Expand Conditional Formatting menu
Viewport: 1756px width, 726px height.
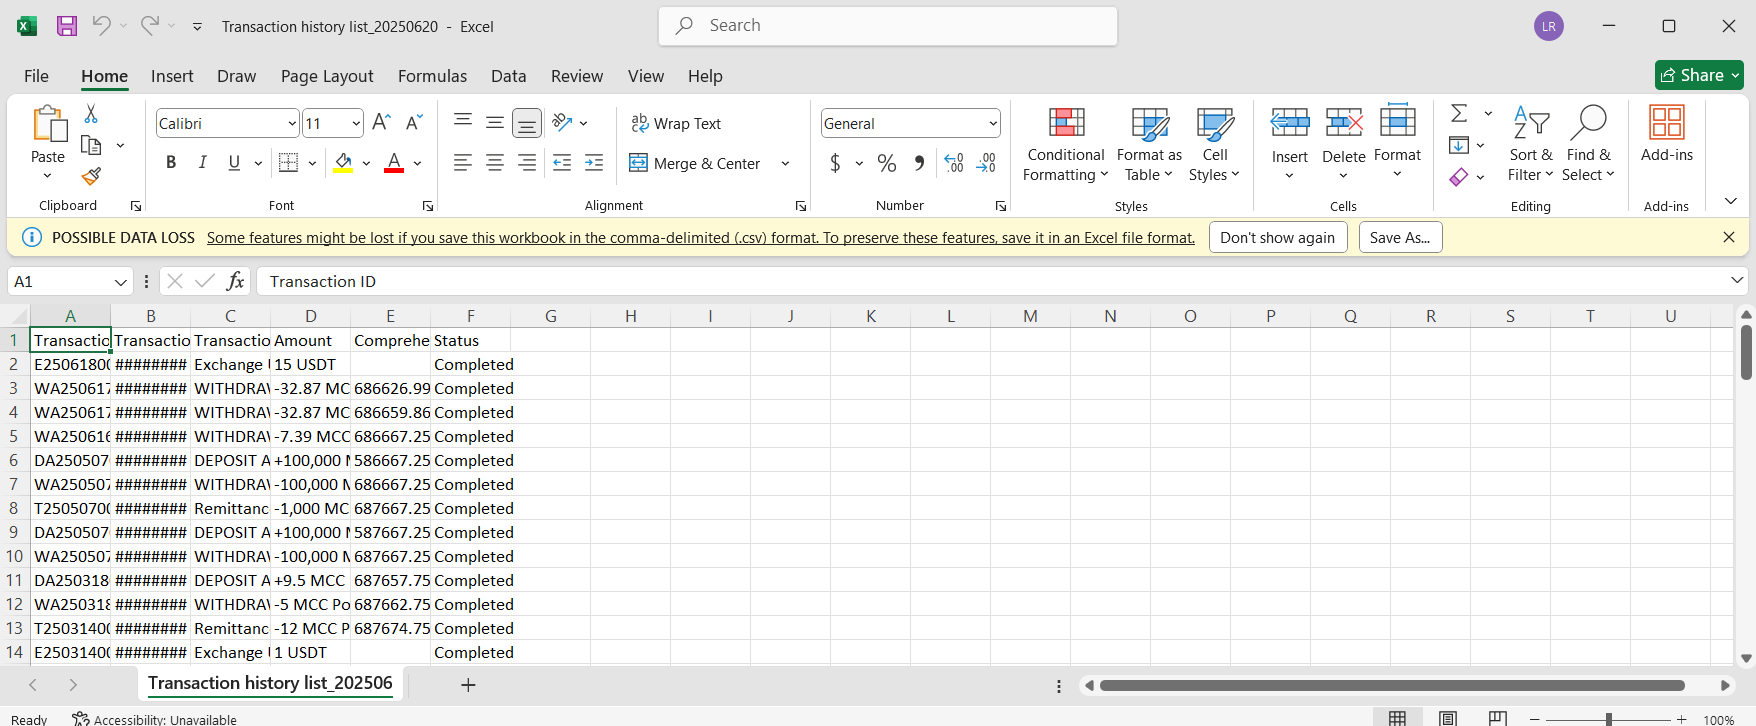(x=1066, y=144)
